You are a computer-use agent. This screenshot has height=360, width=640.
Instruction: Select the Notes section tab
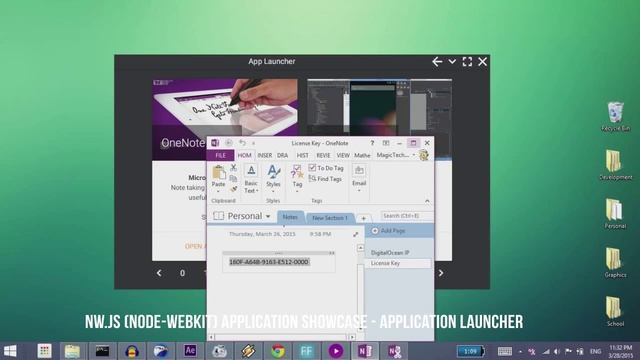[290, 217]
